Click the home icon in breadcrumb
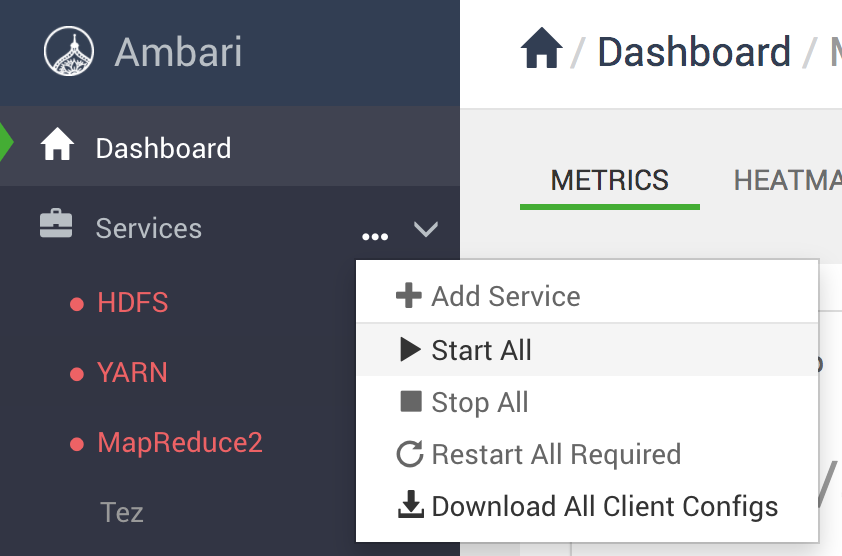This screenshot has width=842, height=556. click(541, 48)
